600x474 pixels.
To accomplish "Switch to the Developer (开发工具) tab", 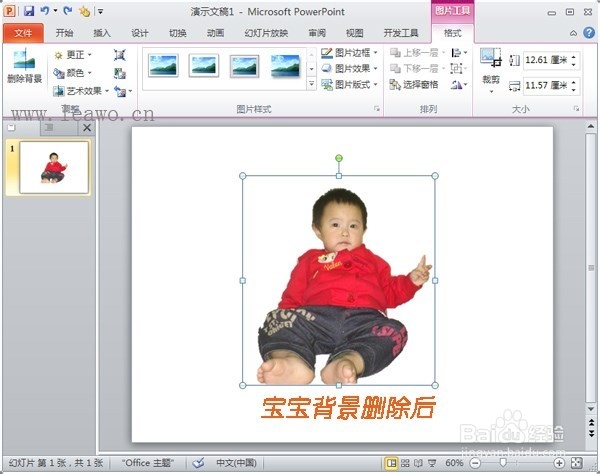I will [x=401, y=33].
